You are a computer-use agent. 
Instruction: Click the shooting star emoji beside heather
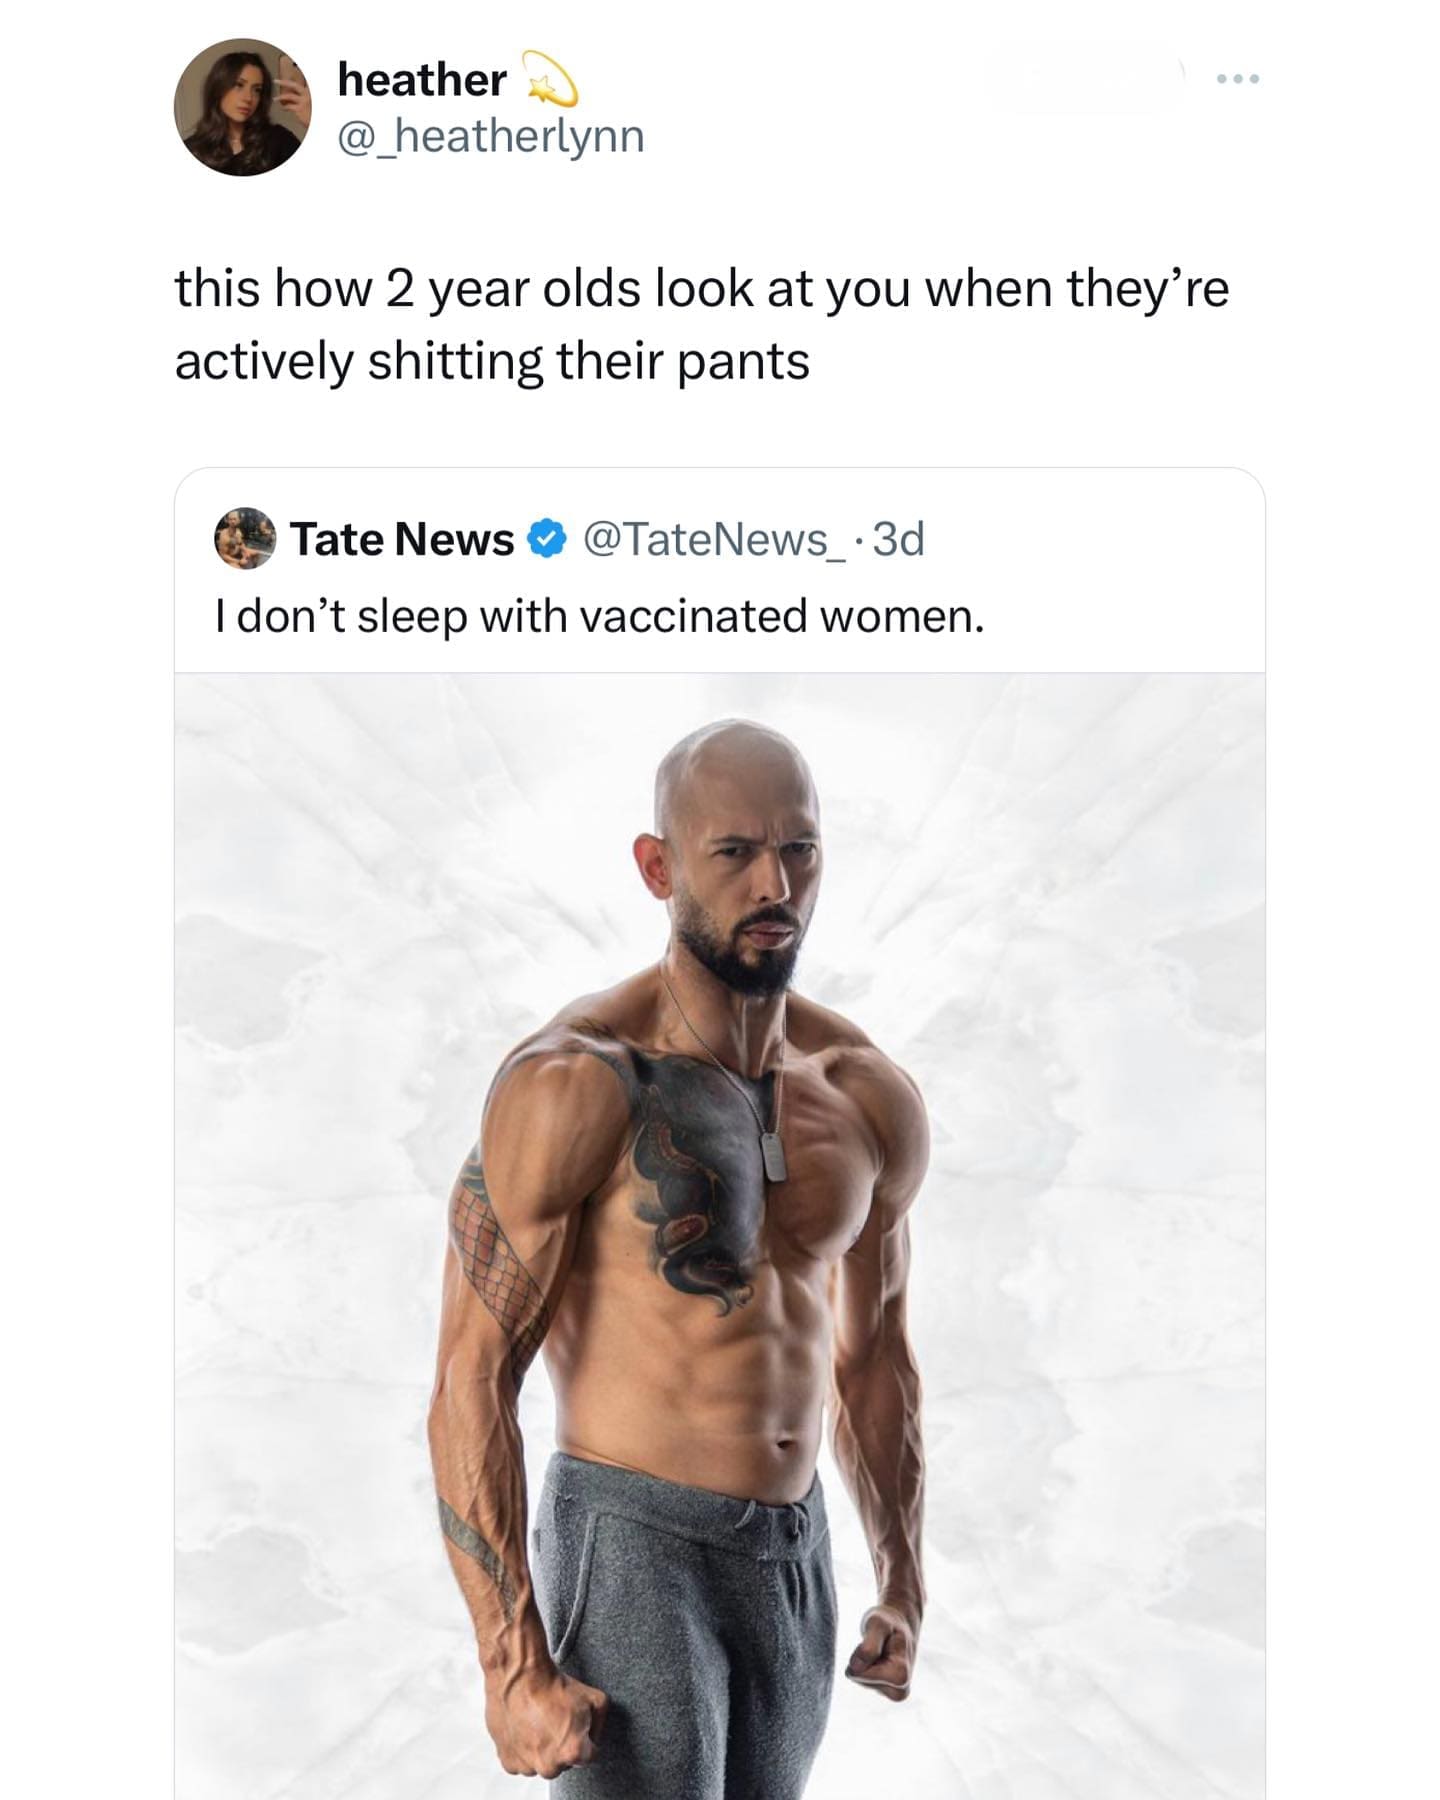(x=549, y=79)
